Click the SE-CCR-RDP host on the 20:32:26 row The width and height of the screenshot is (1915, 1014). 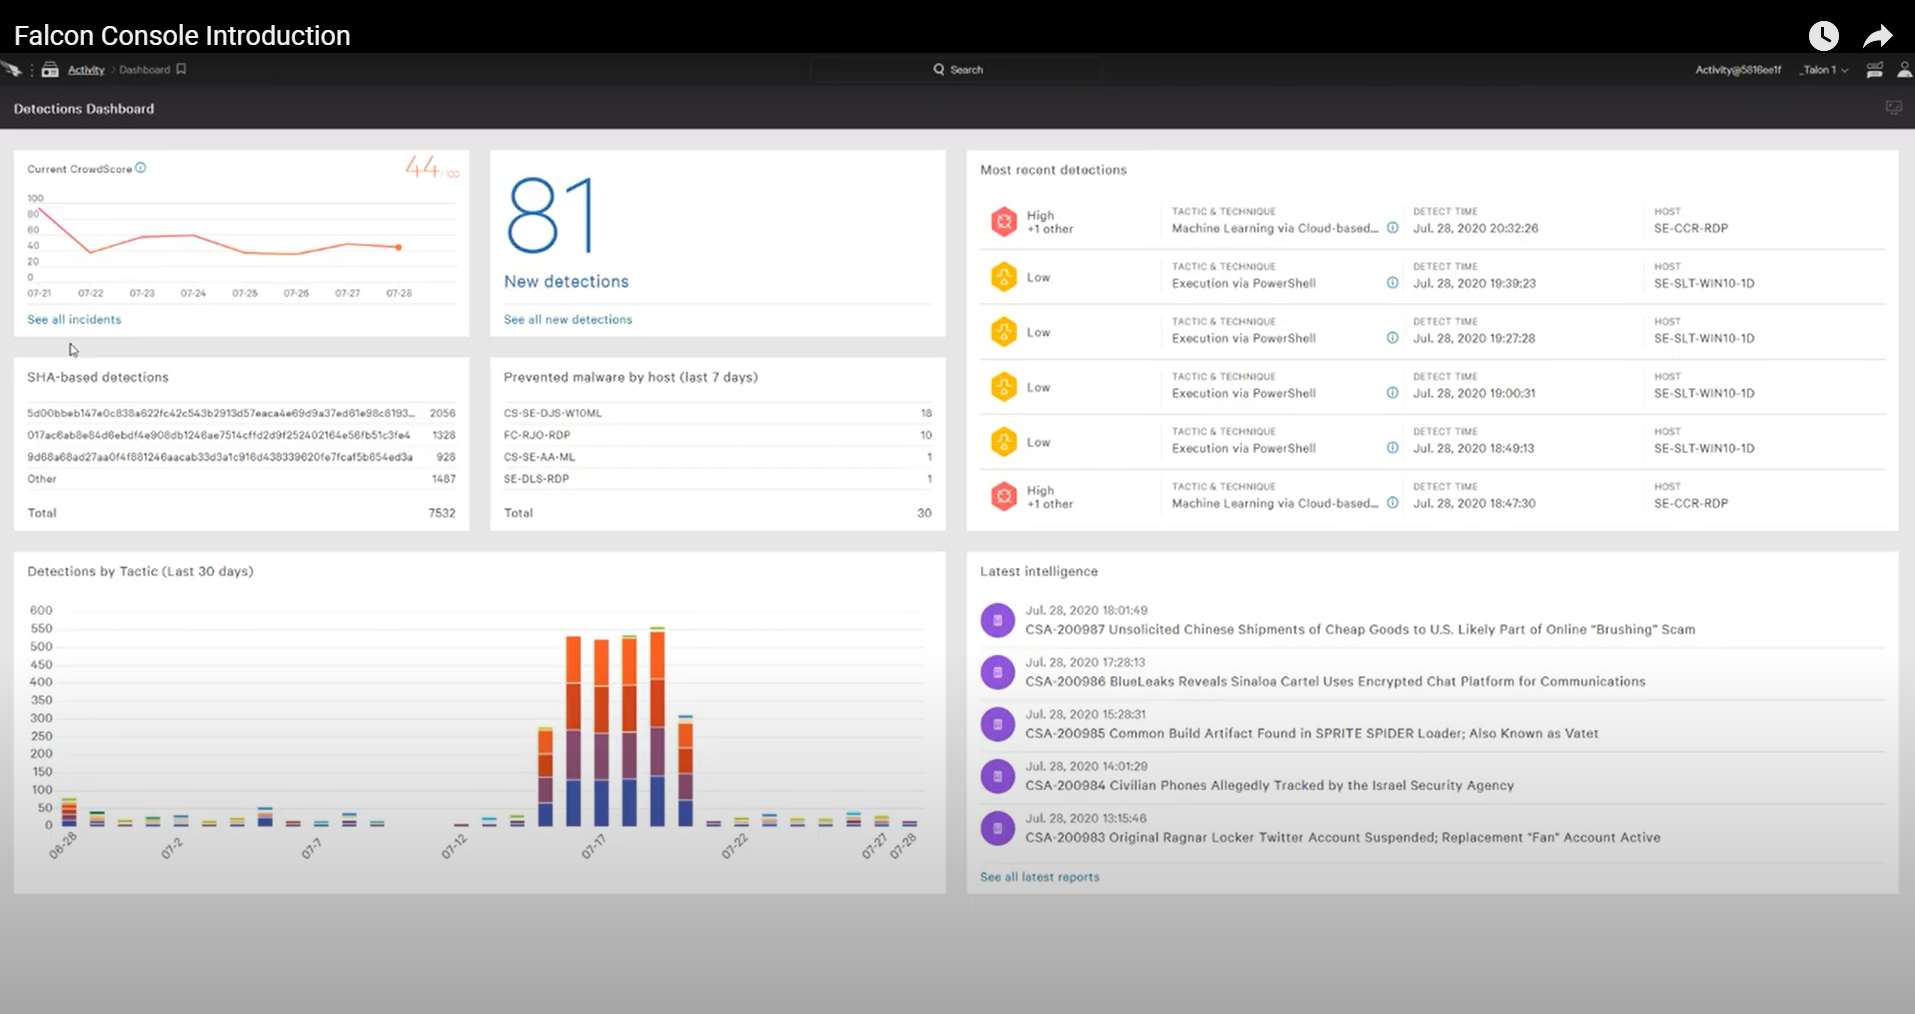1690,228
